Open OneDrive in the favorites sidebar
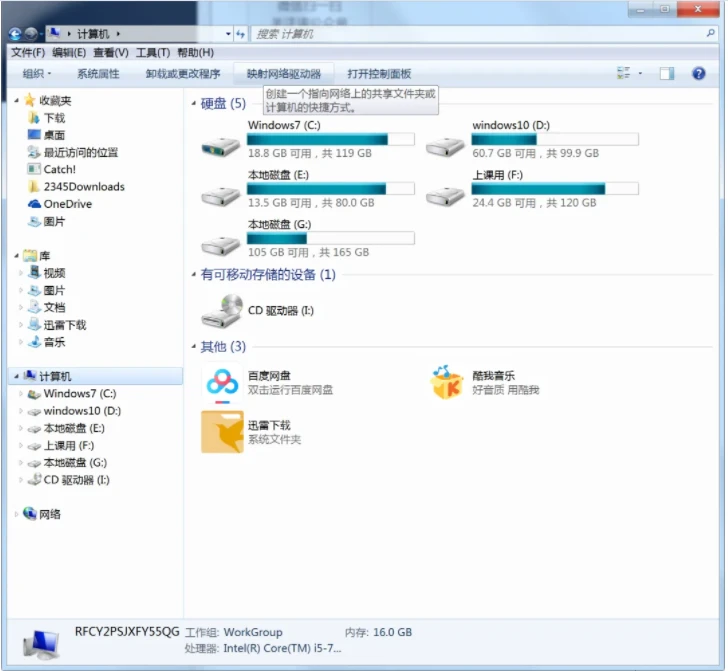The width and height of the screenshot is (728, 671). coord(66,204)
